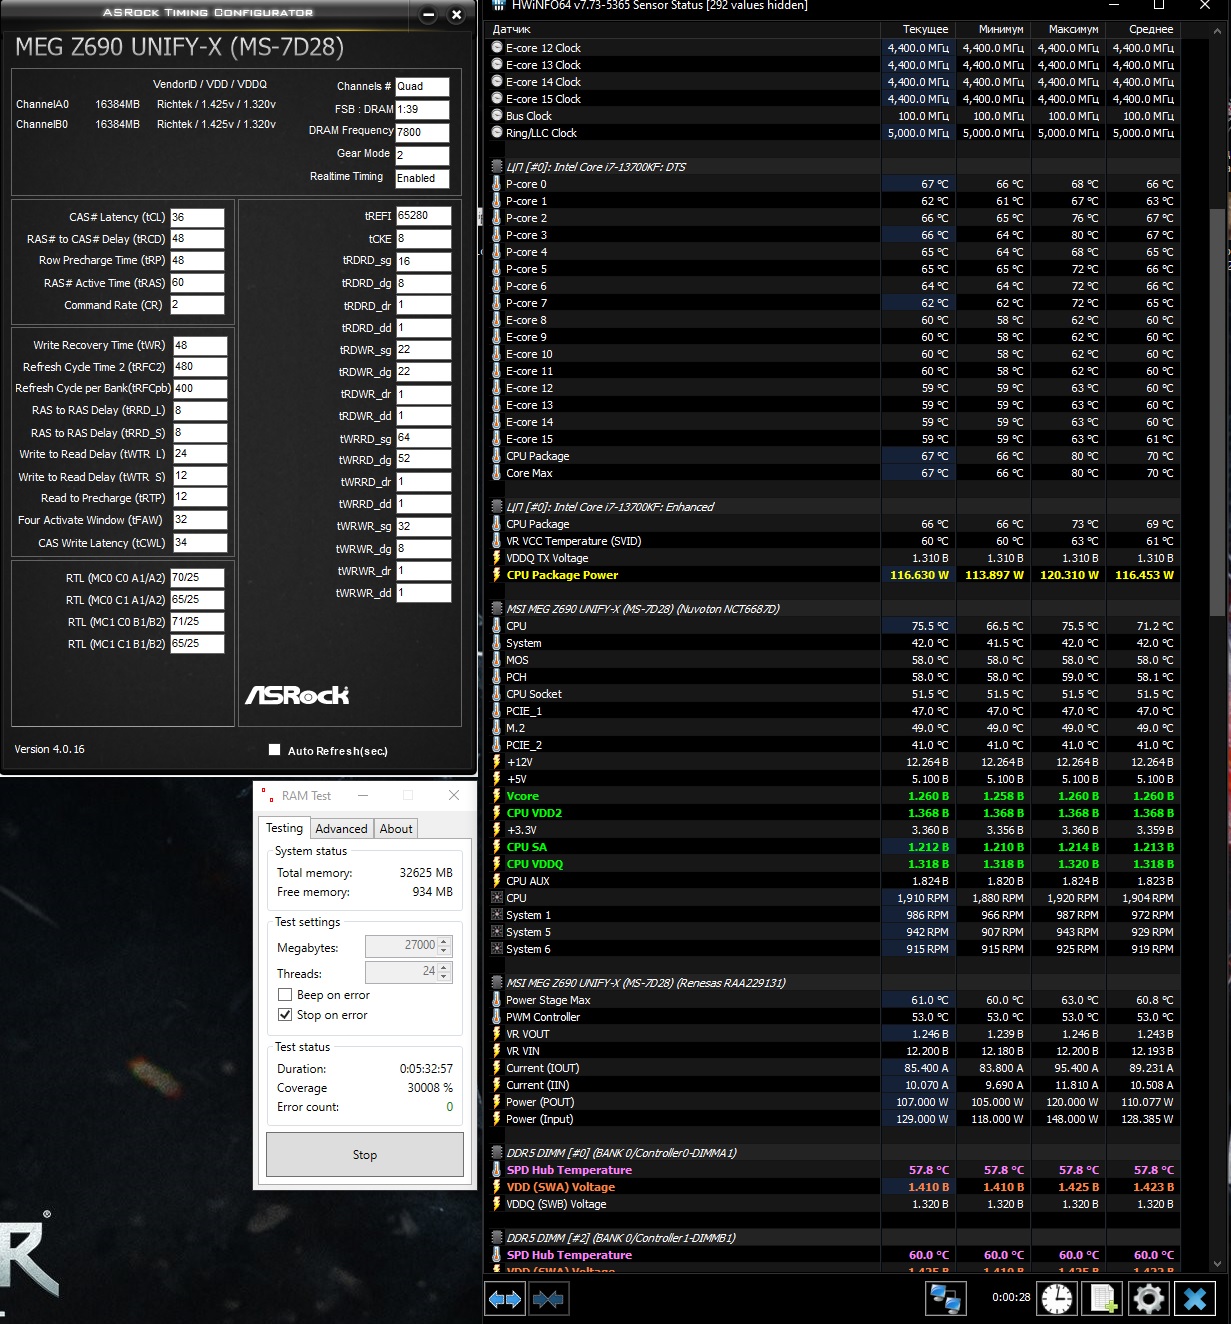Enable the Auto Refresh(sec) checkbox
Viewport: 1231px width, 1324px height.
[274, 750]
